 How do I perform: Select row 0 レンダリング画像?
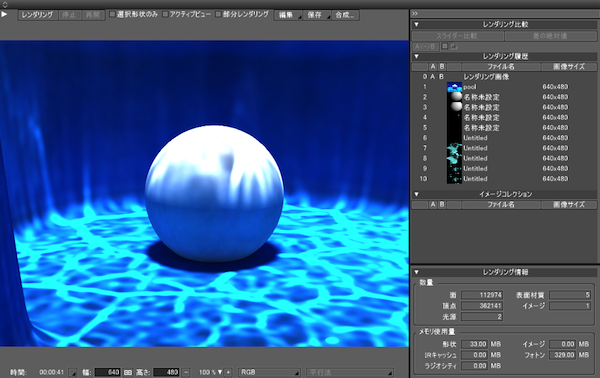pos(504,77)
